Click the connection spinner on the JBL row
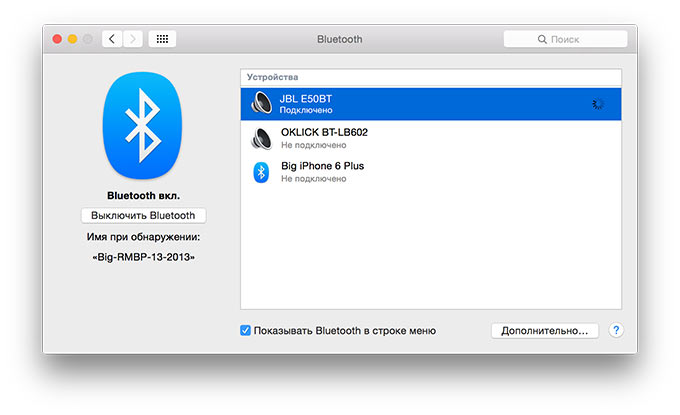This screenshot has height=415, width=680. (598, 104)
